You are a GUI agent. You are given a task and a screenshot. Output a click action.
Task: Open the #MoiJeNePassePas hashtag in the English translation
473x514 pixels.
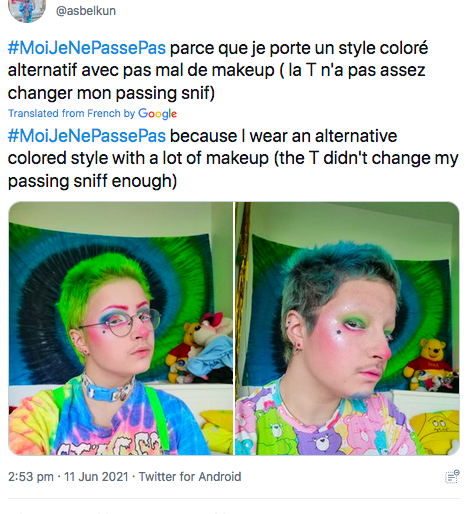click(87, 136)
